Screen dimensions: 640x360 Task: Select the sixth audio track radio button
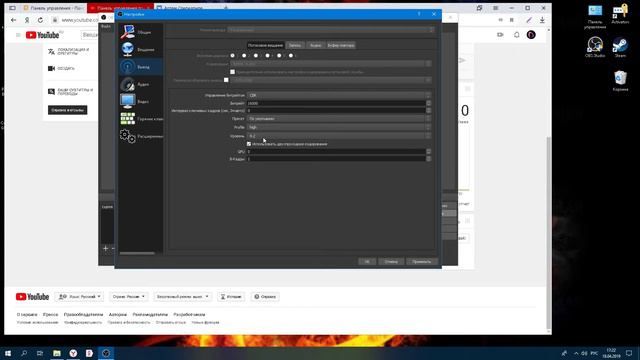pyautogui.click(x=291, y=56)
